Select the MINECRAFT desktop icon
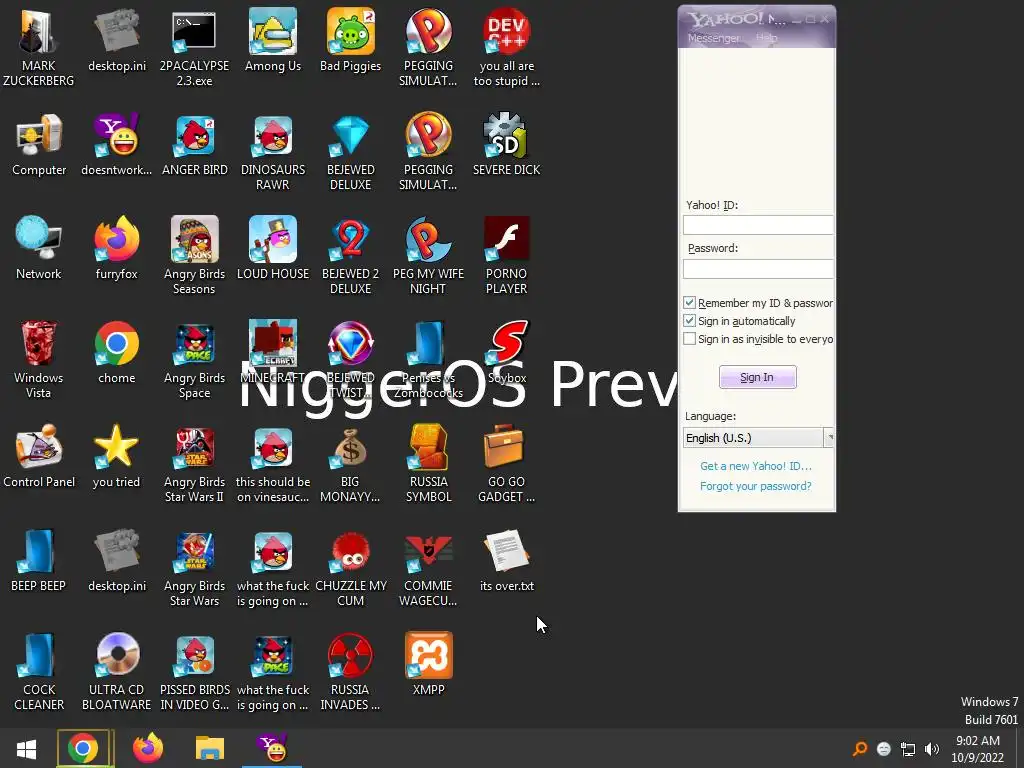The width and height of the screenshot is (1024, 768). tap(273, 353)
